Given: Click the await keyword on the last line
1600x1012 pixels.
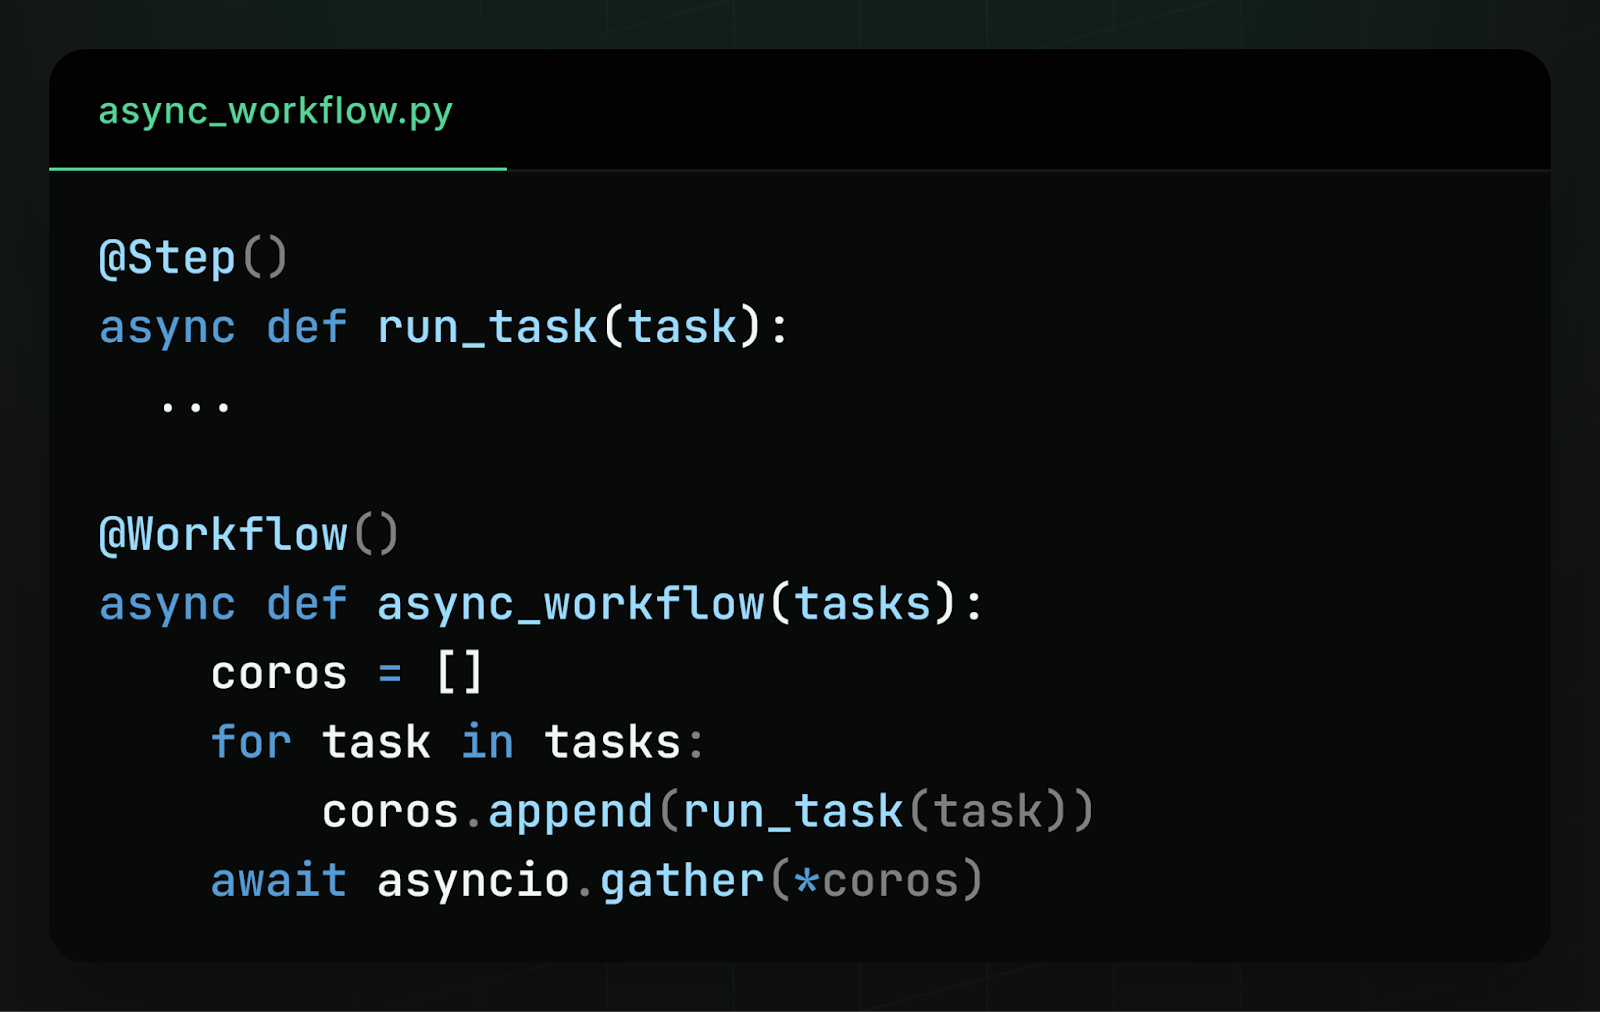Looking at the screenshot, I should pos(278,879).
